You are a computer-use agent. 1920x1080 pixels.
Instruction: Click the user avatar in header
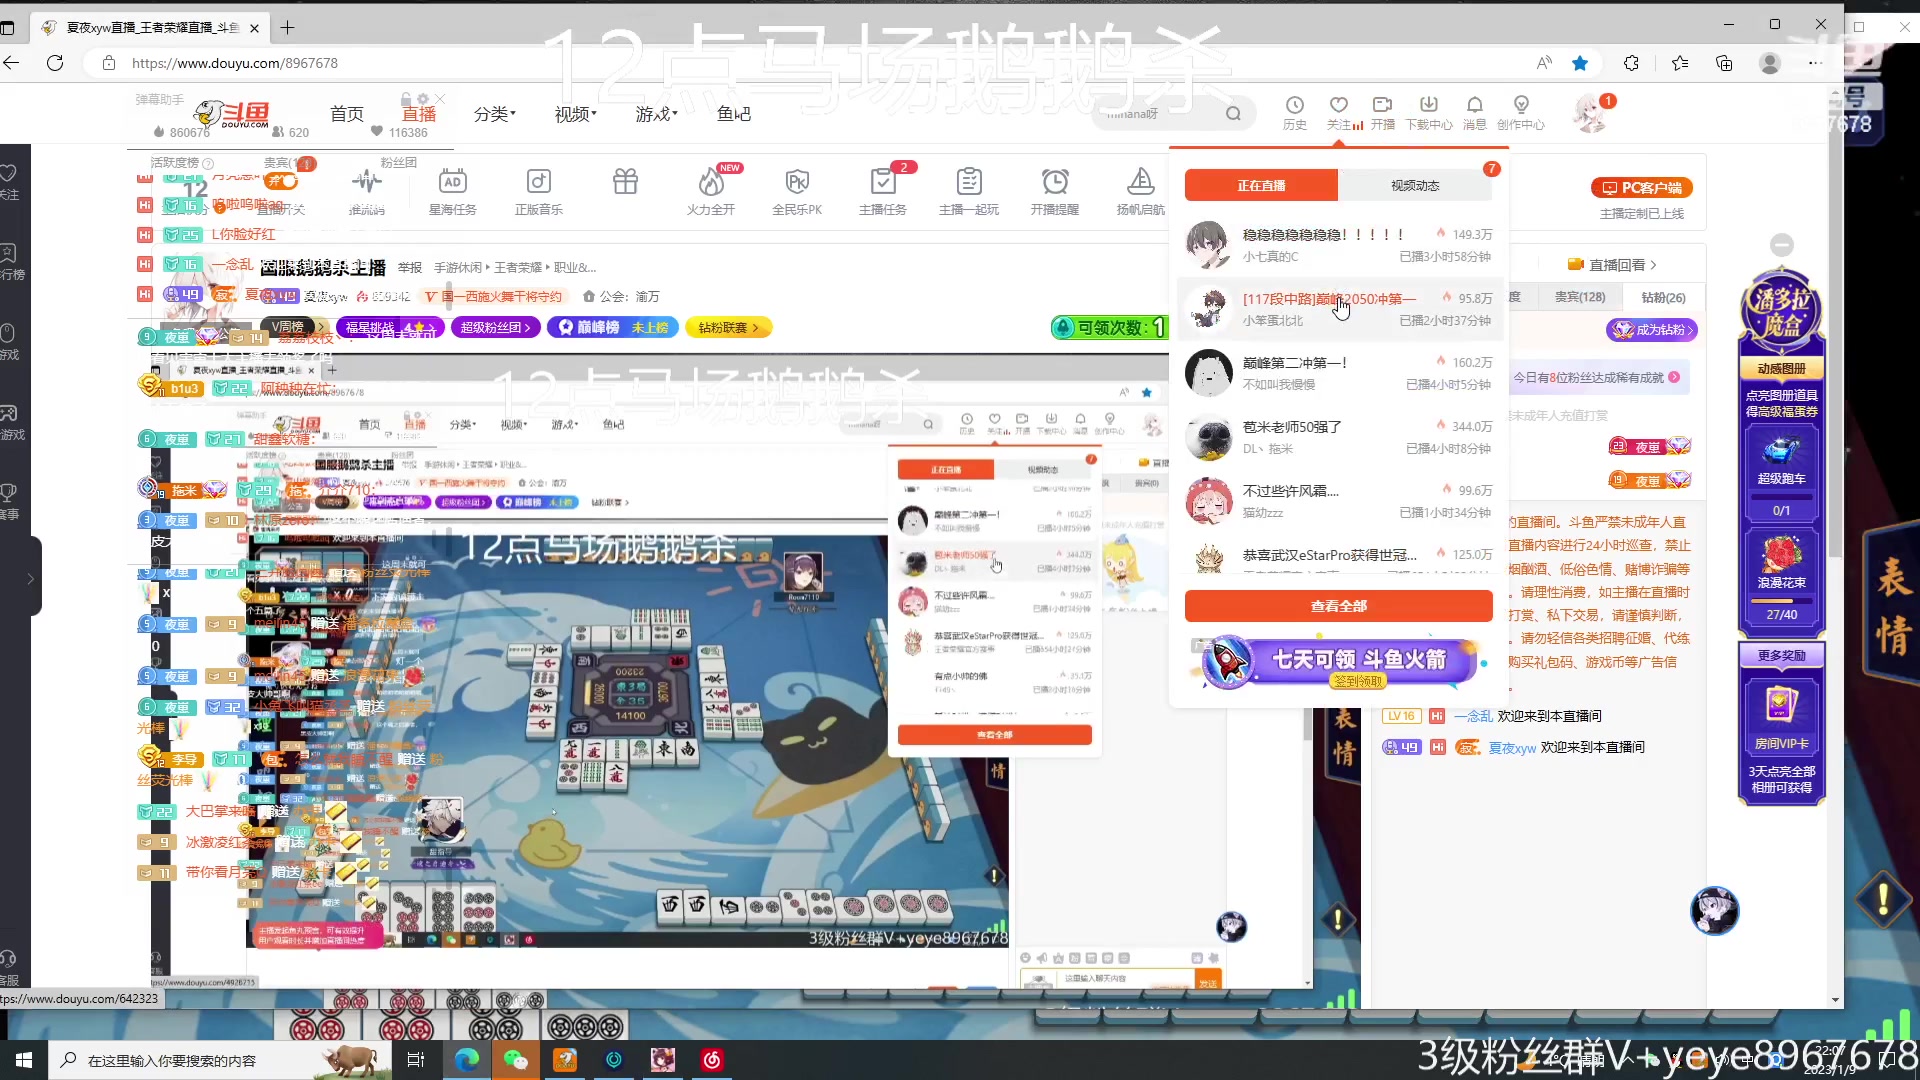(x=1591, y=114)
